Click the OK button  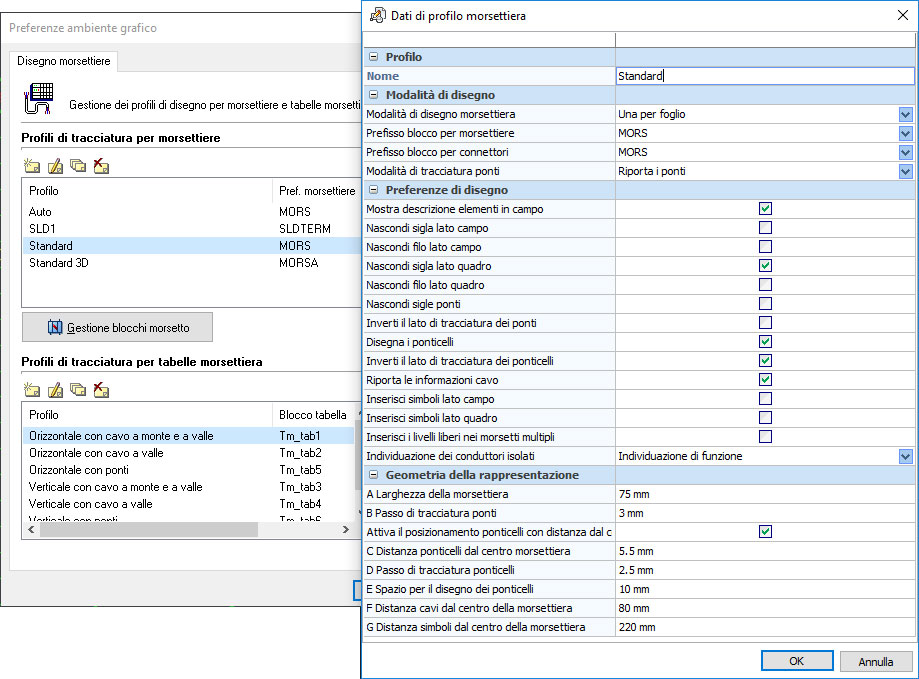tap(797, 661)
